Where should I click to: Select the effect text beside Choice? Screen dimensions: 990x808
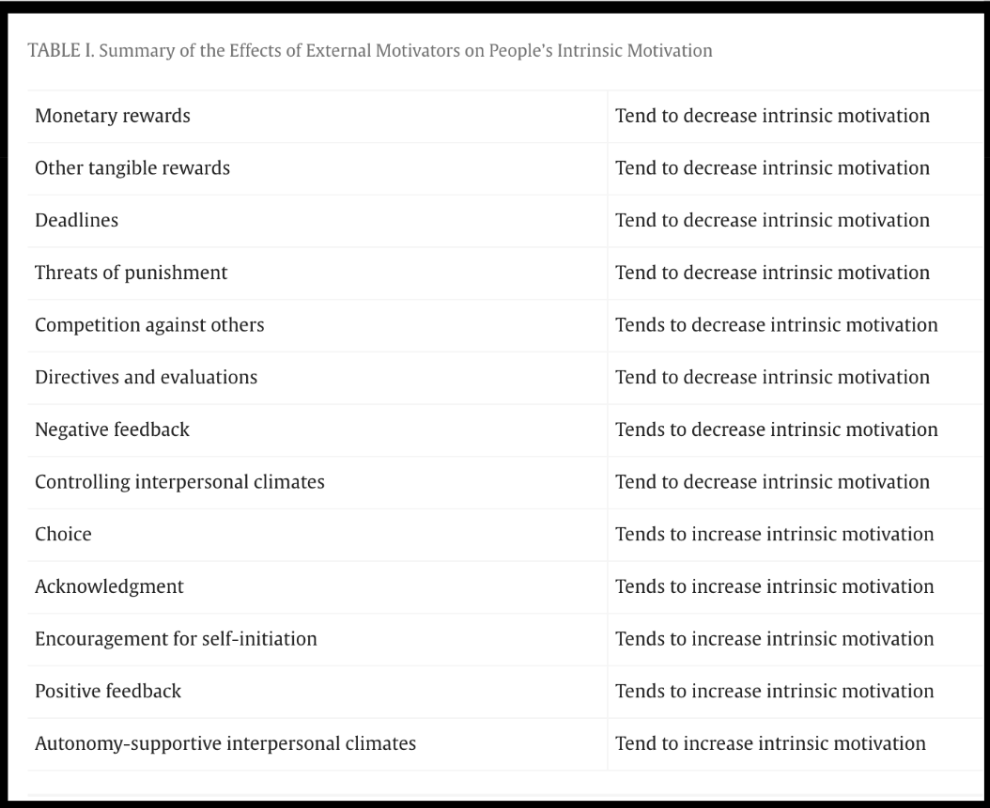click(774, 534)
